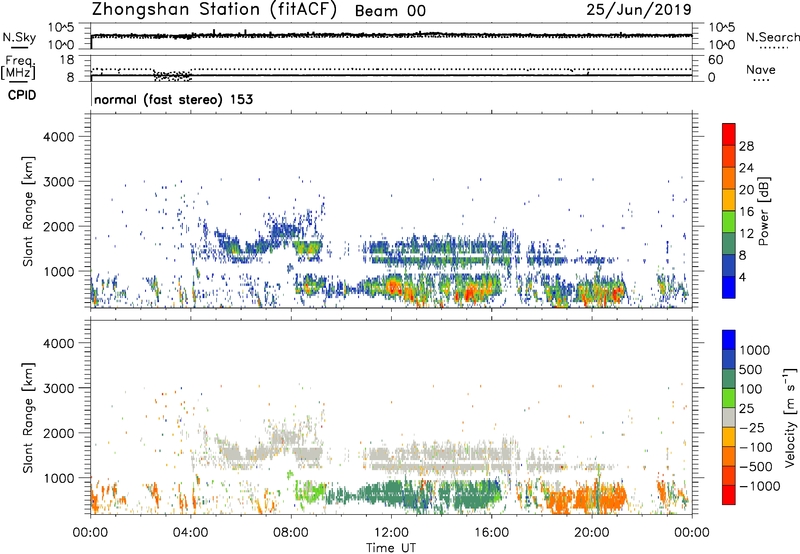
Task: Click the 4–8 dB blue Power swatch
Action: coord(729,265)
